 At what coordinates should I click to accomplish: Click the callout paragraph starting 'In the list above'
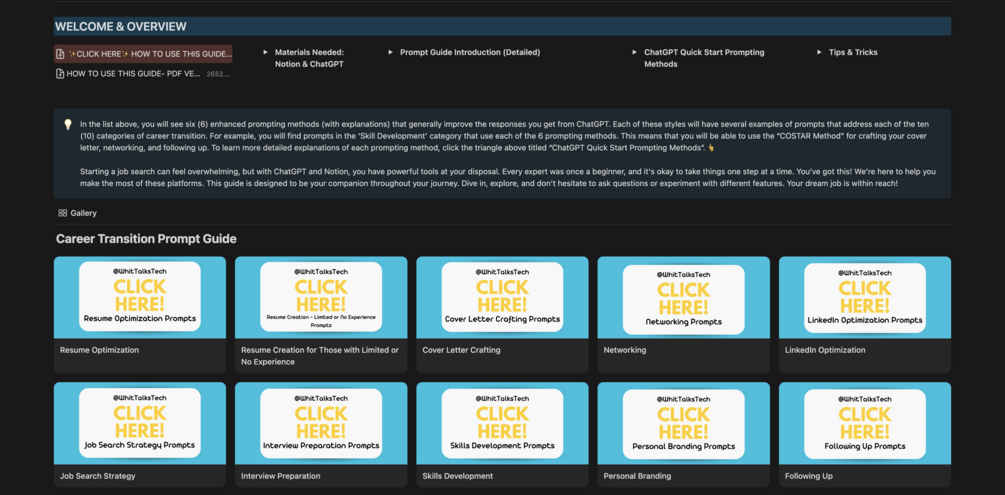tap(504, 136)
